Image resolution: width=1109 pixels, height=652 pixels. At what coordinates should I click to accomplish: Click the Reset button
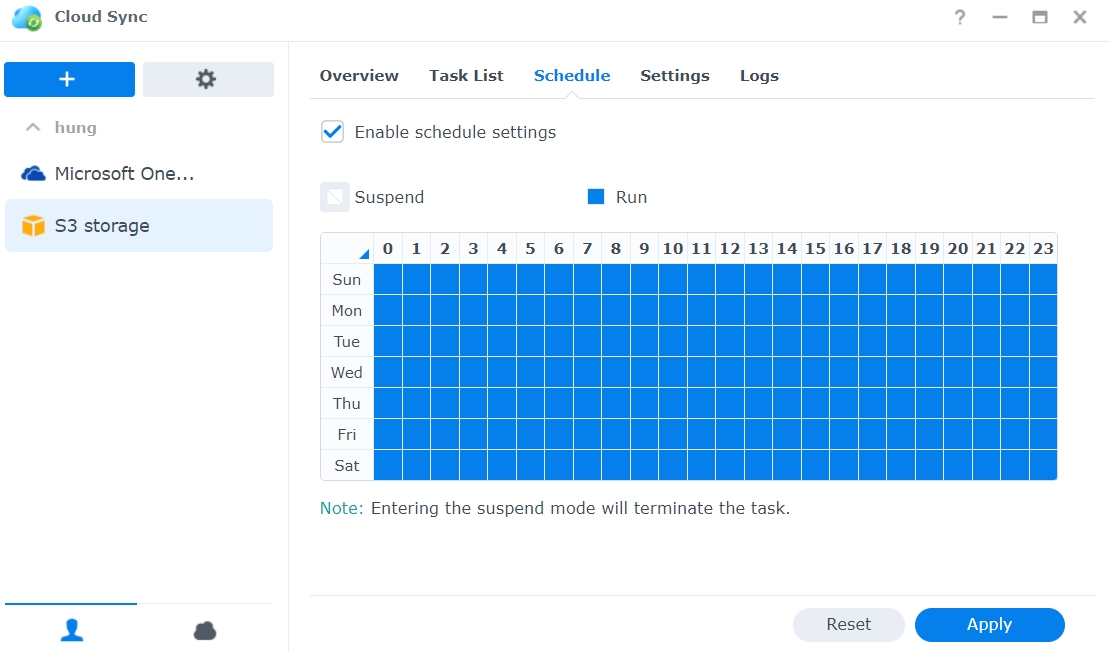[x=848, y=625]
